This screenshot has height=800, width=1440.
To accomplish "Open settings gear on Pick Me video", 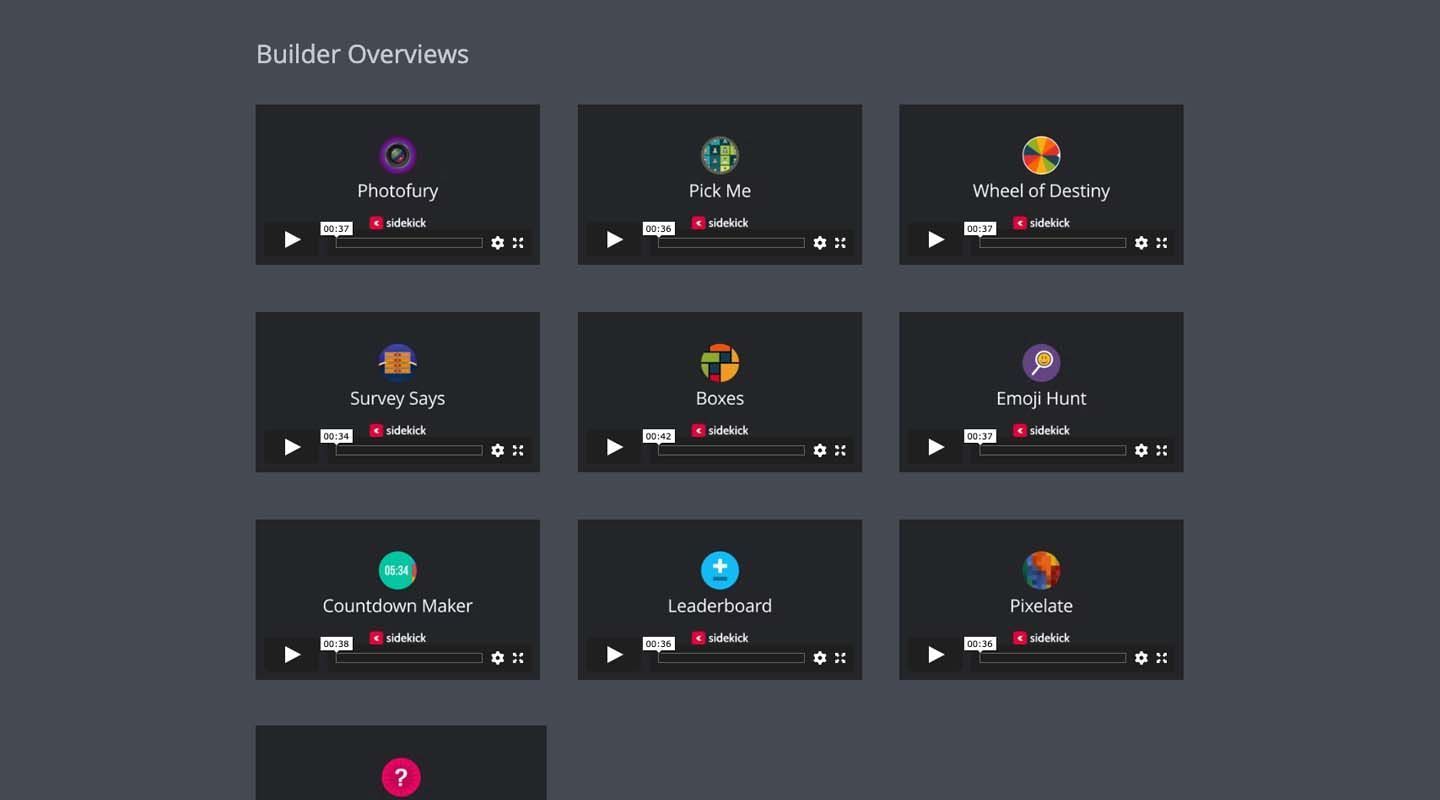I will click(x=820, y=243).
